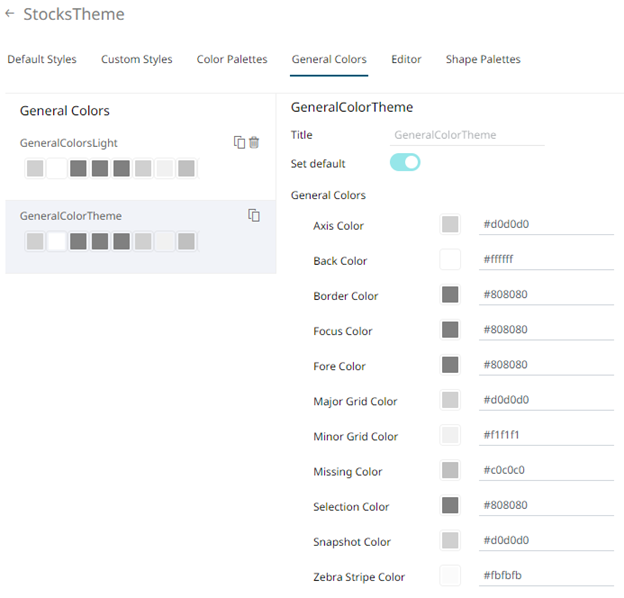The image size is (624, 598).
Task: Duplicate the GeneralColorTheme color set
Action: [254, 215]
